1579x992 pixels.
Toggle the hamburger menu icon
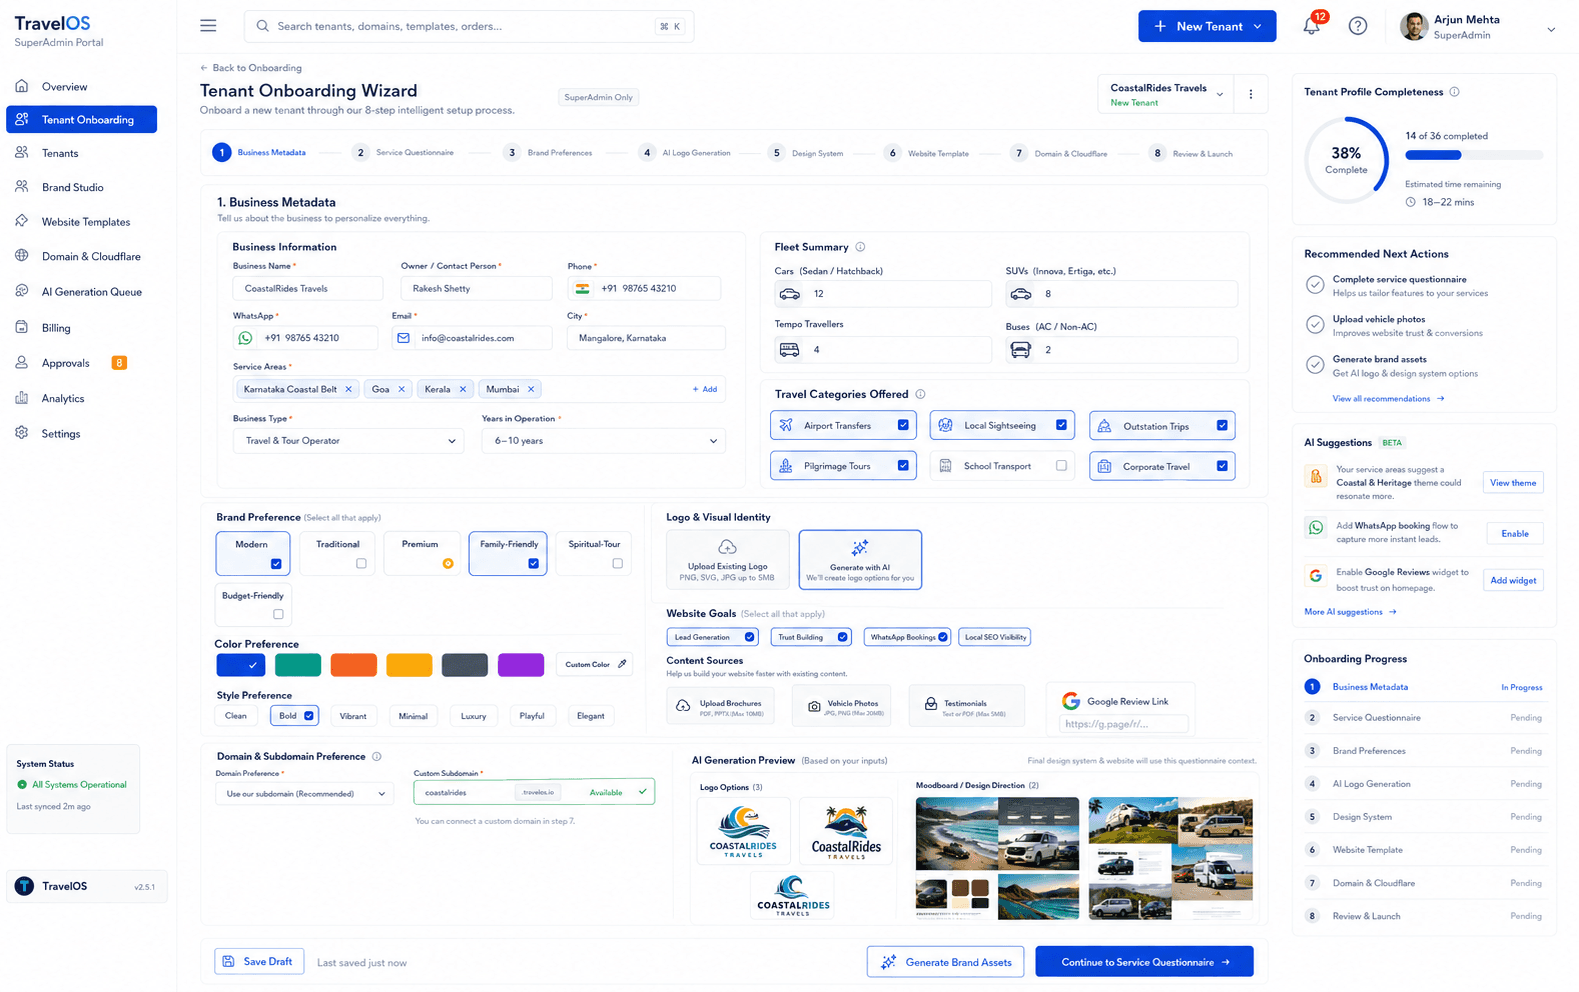[208, 26]
